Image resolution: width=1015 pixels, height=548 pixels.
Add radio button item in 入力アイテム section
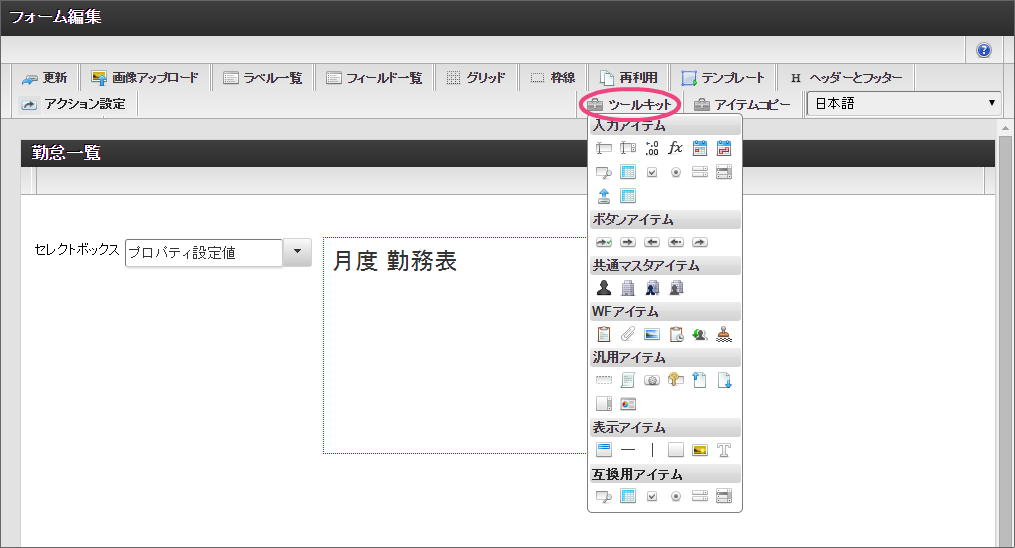point(676,172)
